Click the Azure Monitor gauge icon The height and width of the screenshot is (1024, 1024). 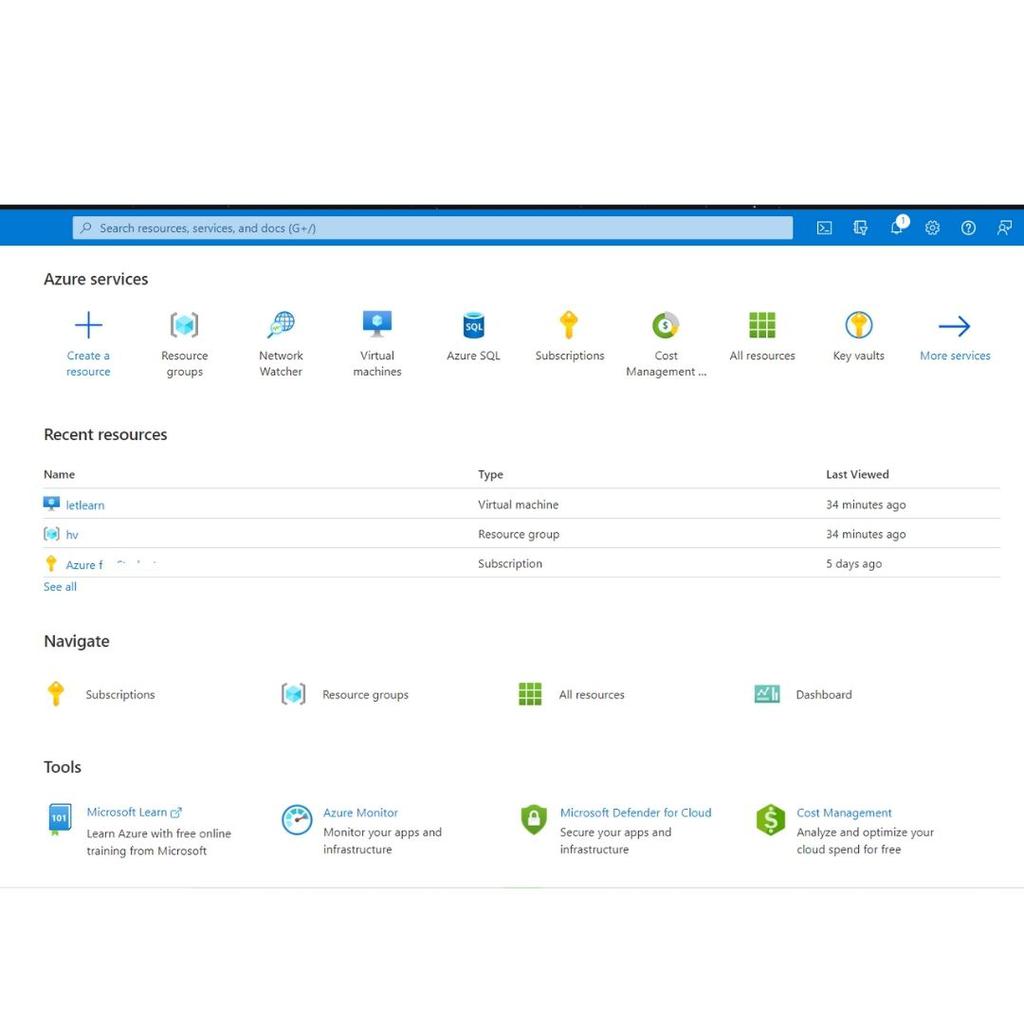(x=296, y=820)
